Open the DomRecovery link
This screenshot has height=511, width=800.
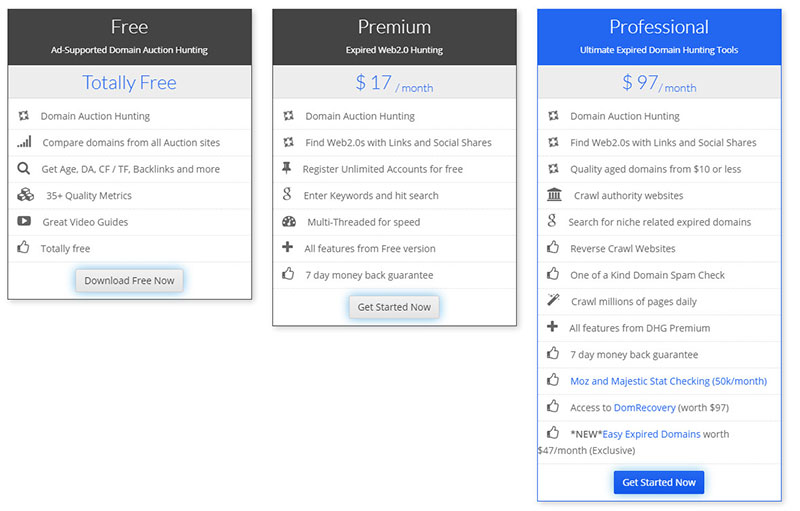pyautogui.click(x=644, y=407)
